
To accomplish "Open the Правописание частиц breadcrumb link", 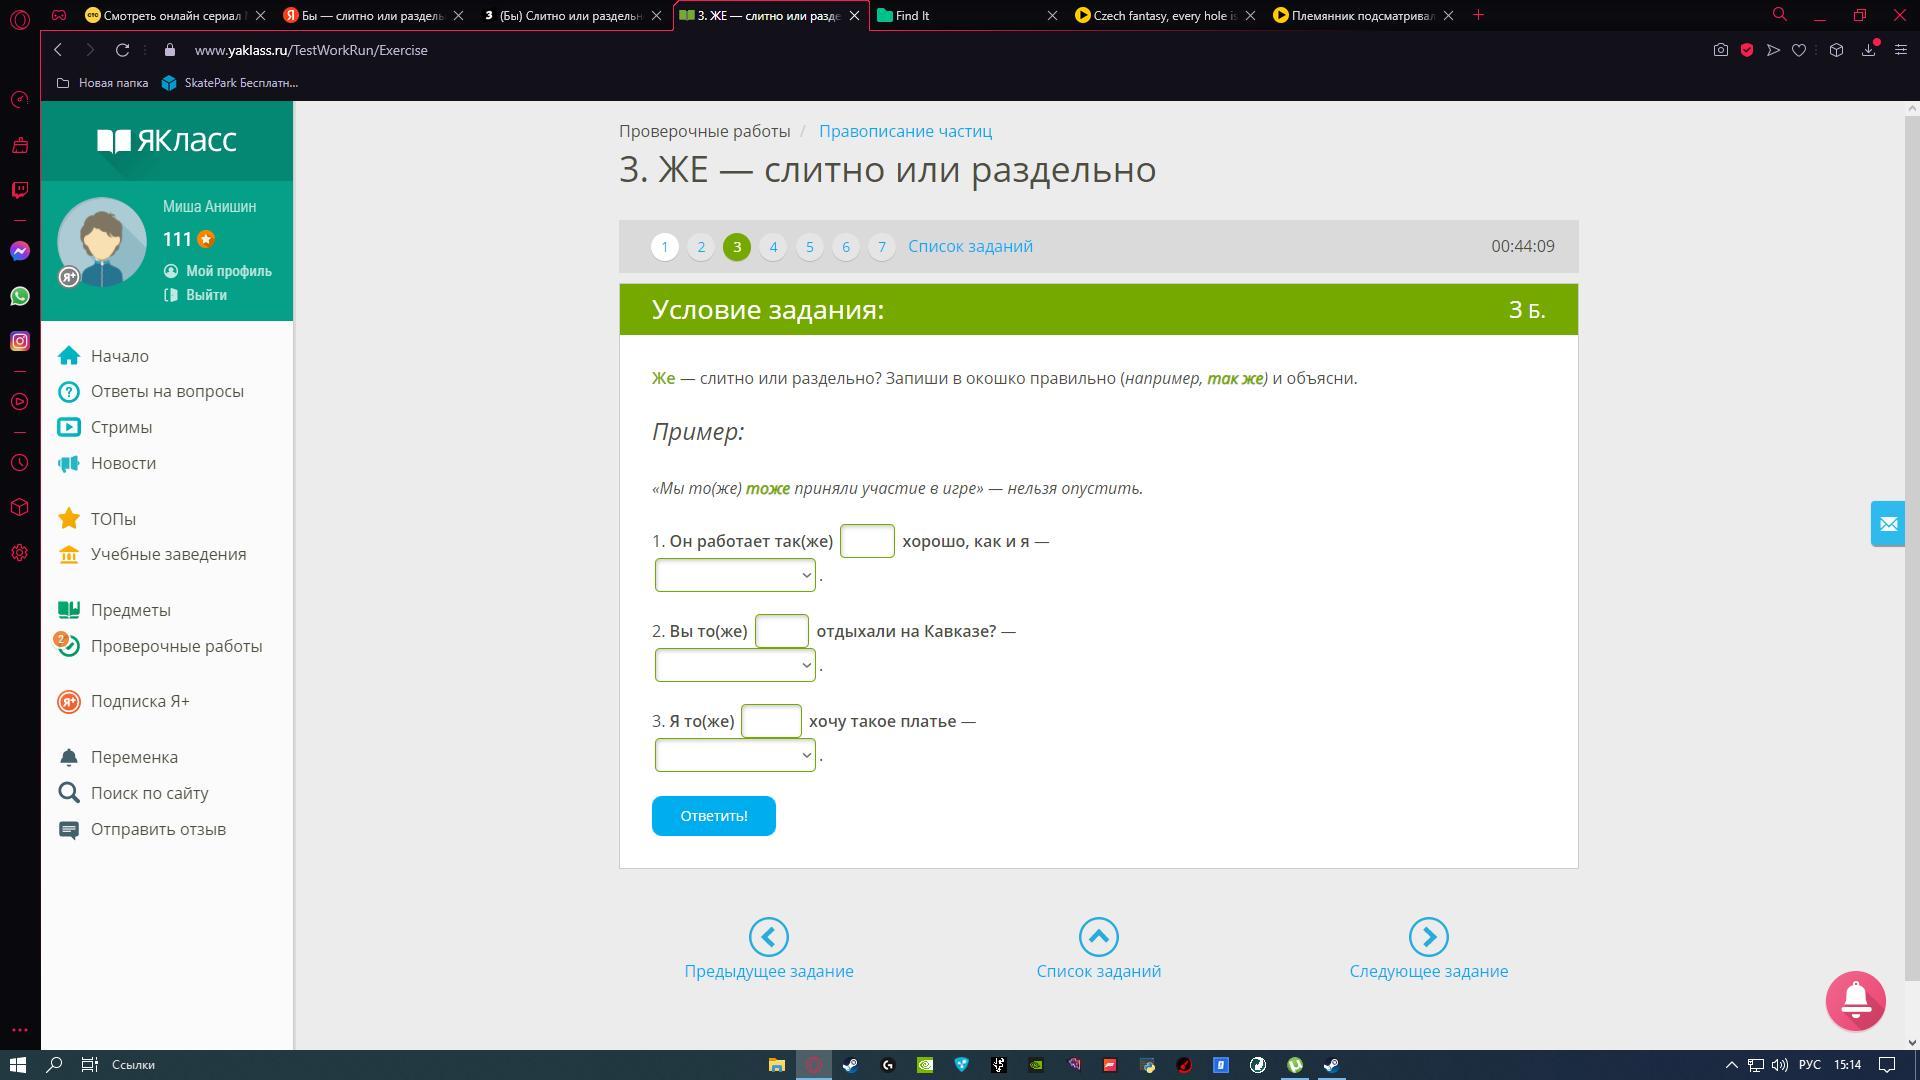I will (905, 131).
